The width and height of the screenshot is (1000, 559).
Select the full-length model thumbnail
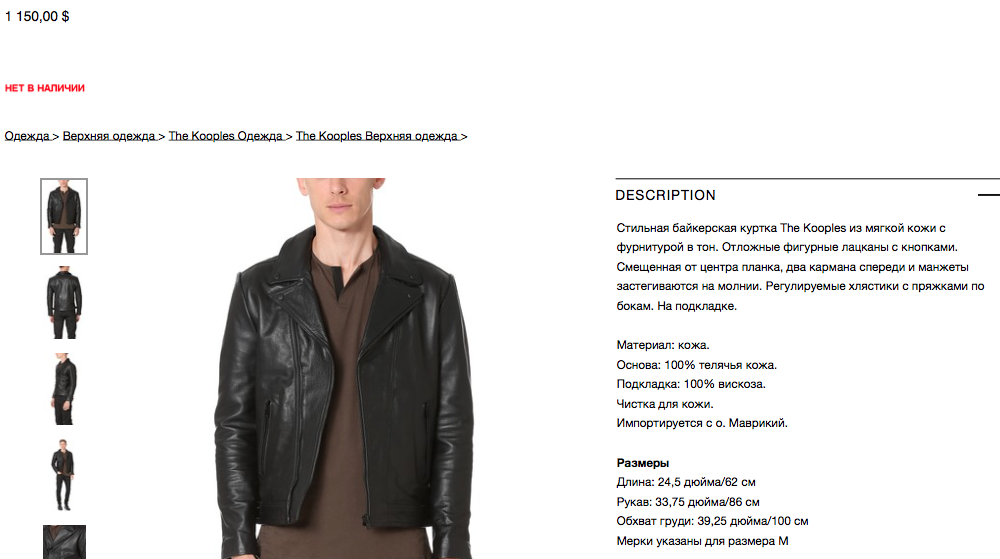click(x=64, y=475)
